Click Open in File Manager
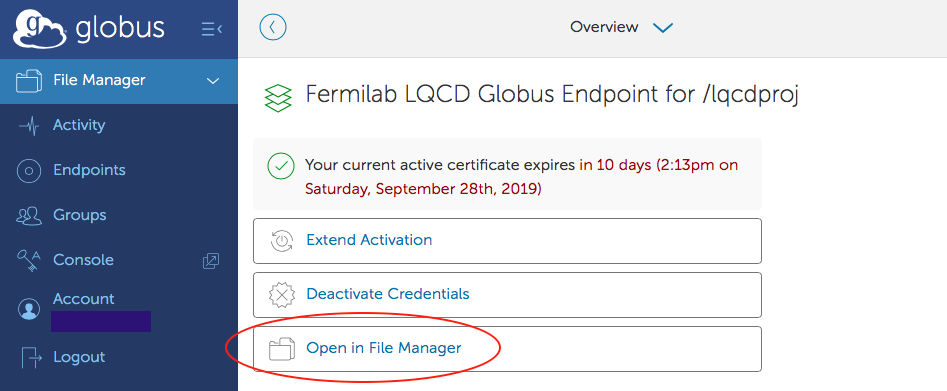This screenshot has width=947, height=391. (507, 349)
